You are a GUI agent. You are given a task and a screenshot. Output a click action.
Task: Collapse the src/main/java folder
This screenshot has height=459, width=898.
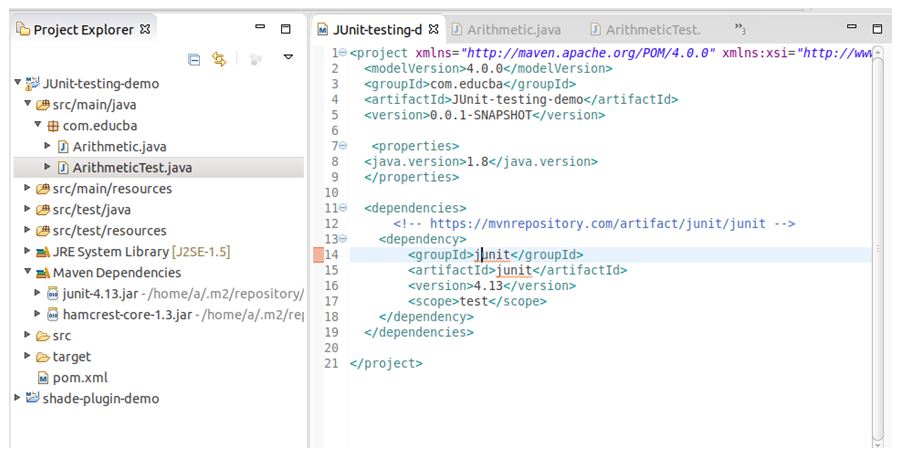pos(27,104)
